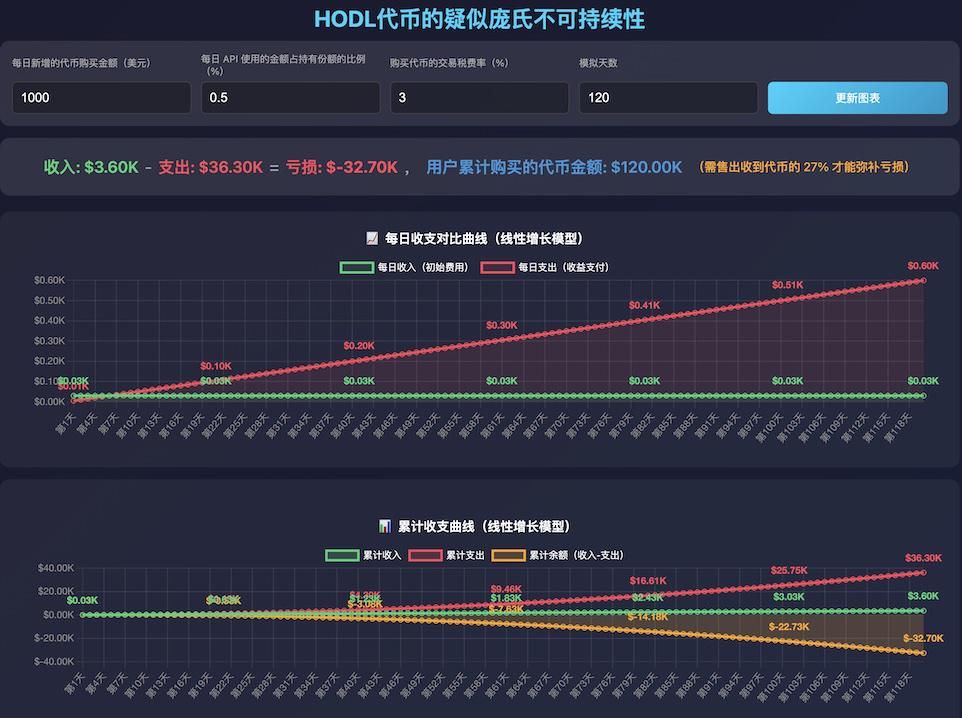Click the daily token purchase amount field
Screen dimensions: 962x718
[101, 98]
